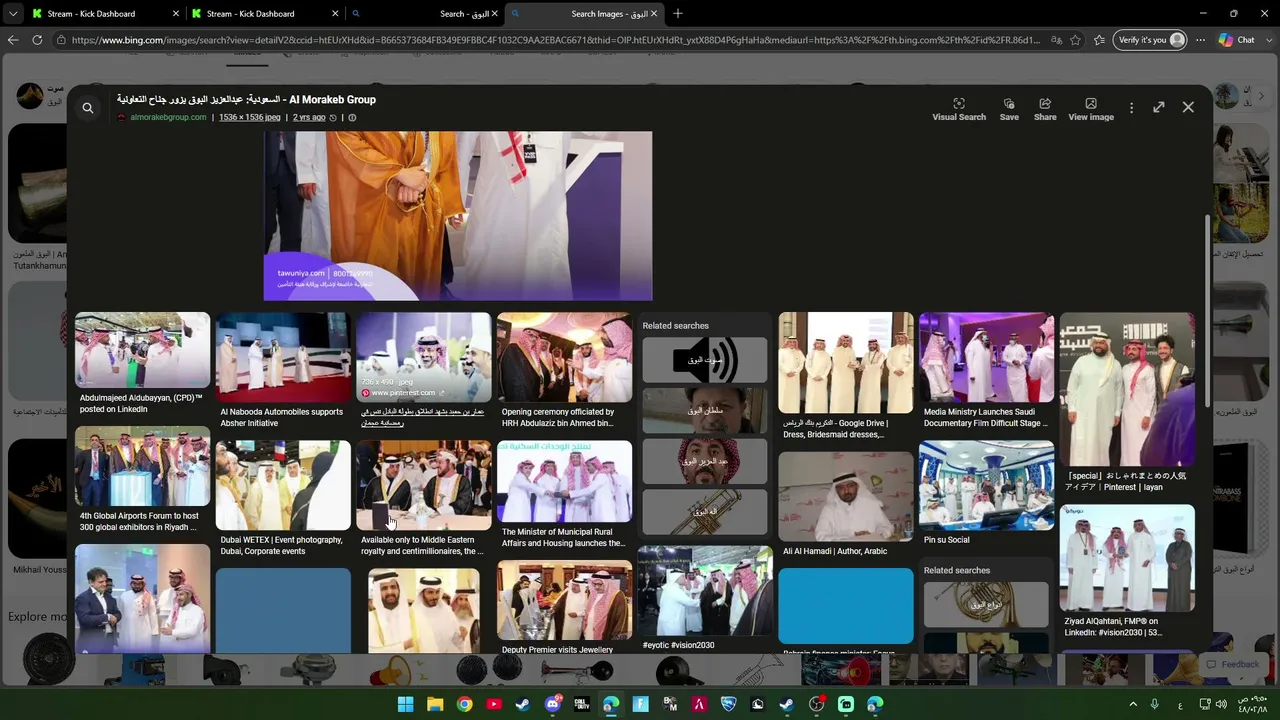Viewport: 1280px width, 720px height.
Task: Open Call of Duty from the taskbar
Action: [x=581, y=704]
